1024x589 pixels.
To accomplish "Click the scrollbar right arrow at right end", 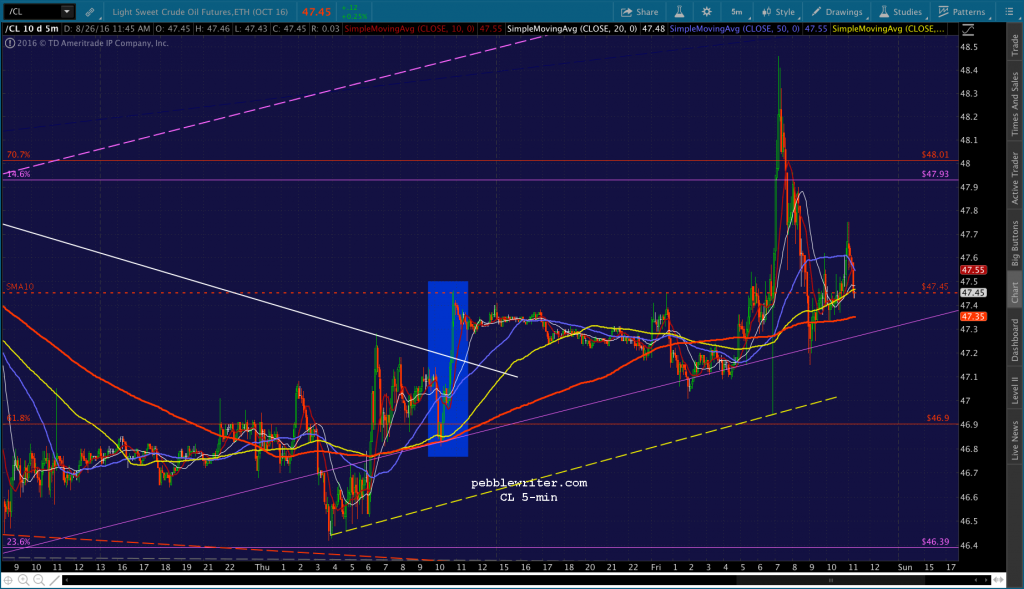I will [986, 580].
